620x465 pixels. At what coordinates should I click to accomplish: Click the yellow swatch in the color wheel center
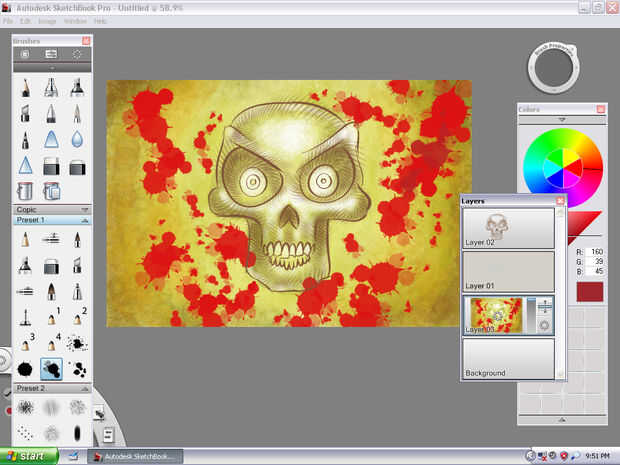(x=572, y=157)
